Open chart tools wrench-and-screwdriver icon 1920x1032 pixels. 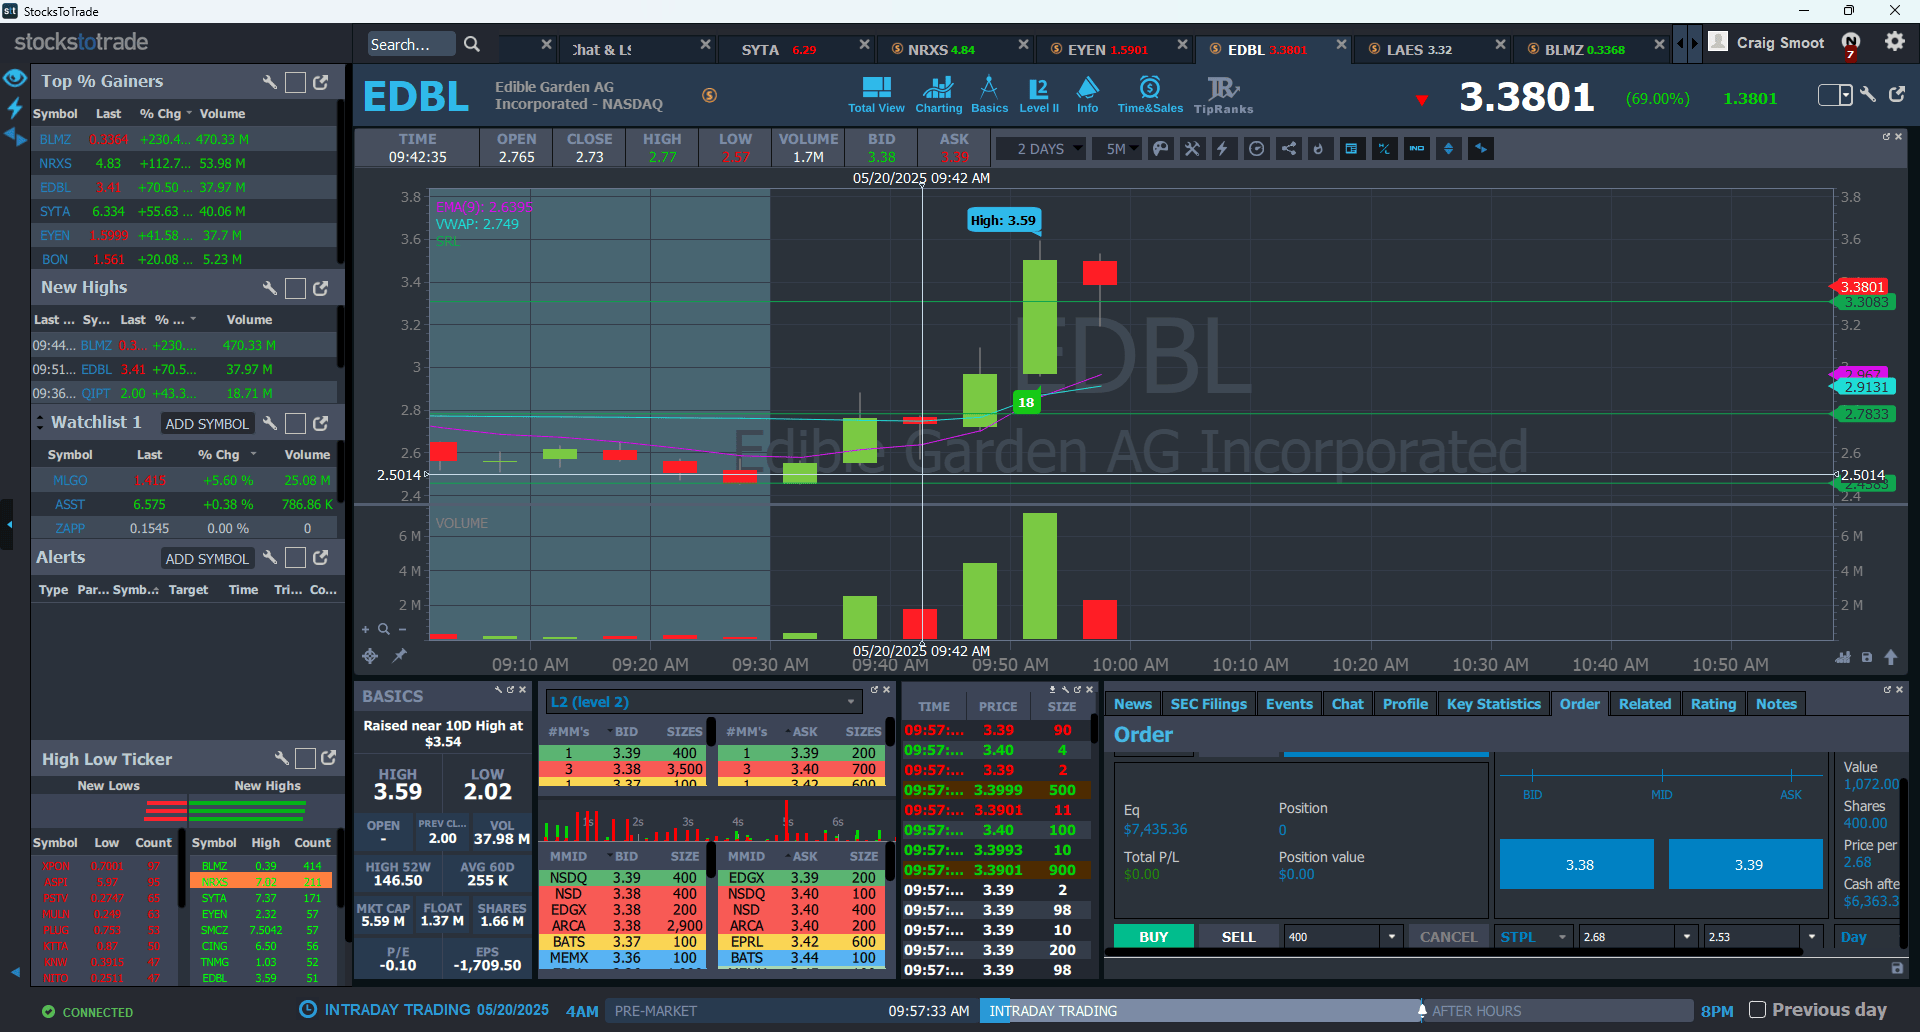[1192, 149]
